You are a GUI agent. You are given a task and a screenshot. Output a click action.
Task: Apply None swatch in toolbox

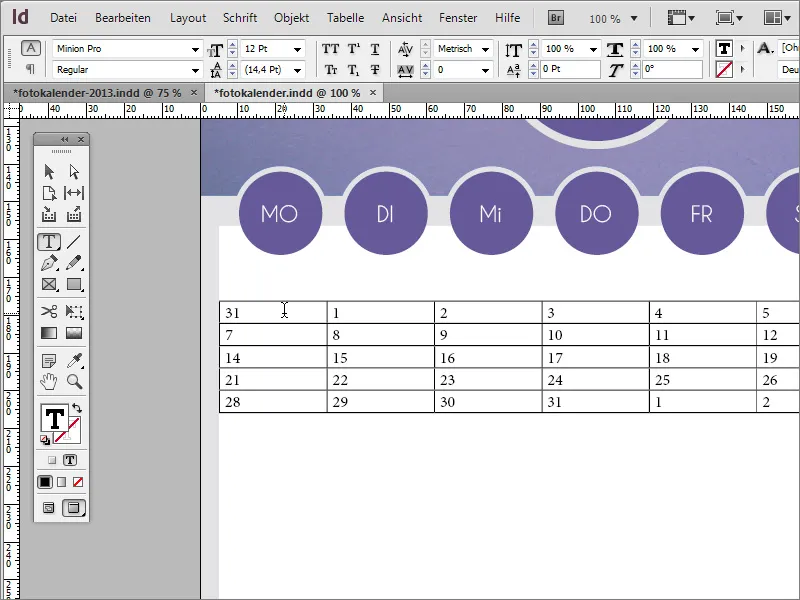point(78,482)
